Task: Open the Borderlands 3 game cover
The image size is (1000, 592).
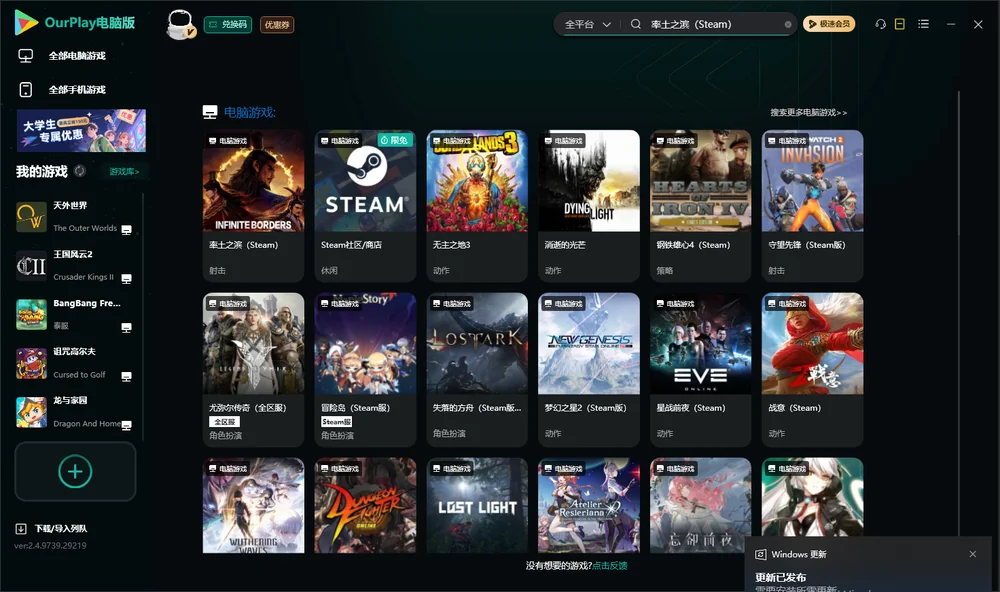Action: pos(477,181)
